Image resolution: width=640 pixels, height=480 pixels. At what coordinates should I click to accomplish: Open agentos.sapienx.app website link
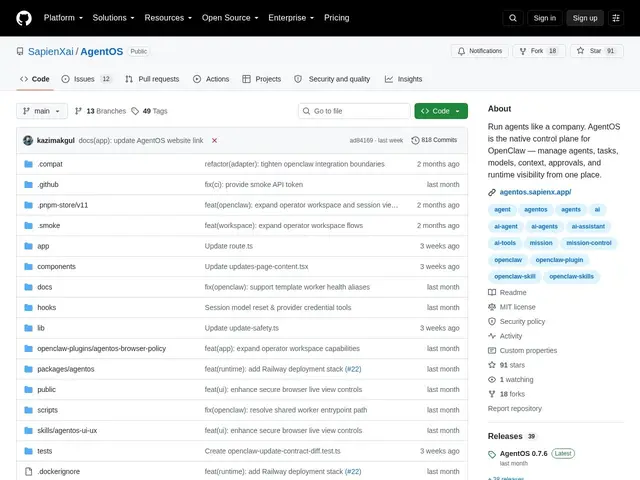535,192
